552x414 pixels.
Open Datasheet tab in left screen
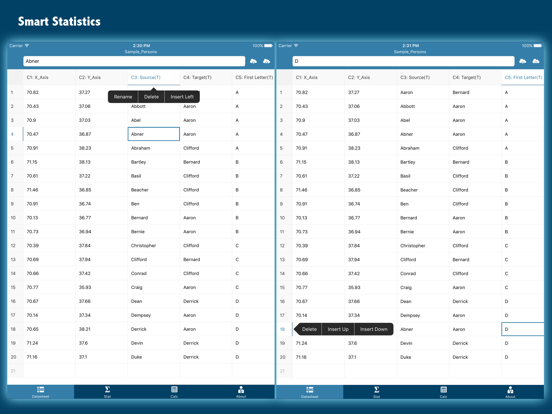[40, 392]
